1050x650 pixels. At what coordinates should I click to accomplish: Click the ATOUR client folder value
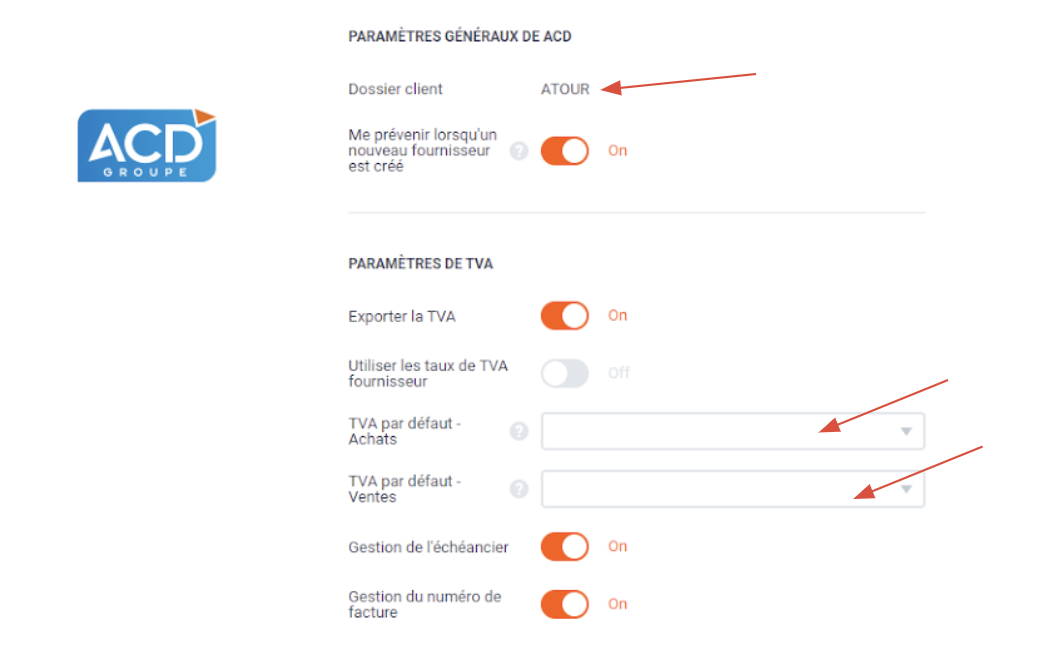tap(565, 89)
